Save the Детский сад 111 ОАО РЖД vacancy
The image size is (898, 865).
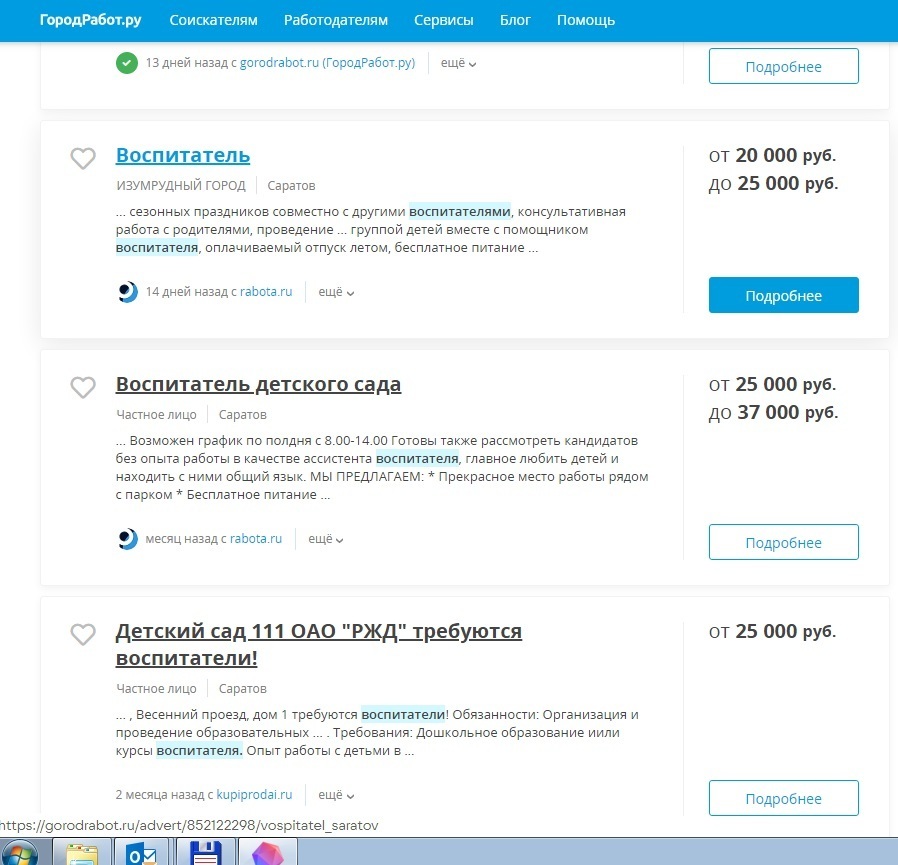coord(83,634)
